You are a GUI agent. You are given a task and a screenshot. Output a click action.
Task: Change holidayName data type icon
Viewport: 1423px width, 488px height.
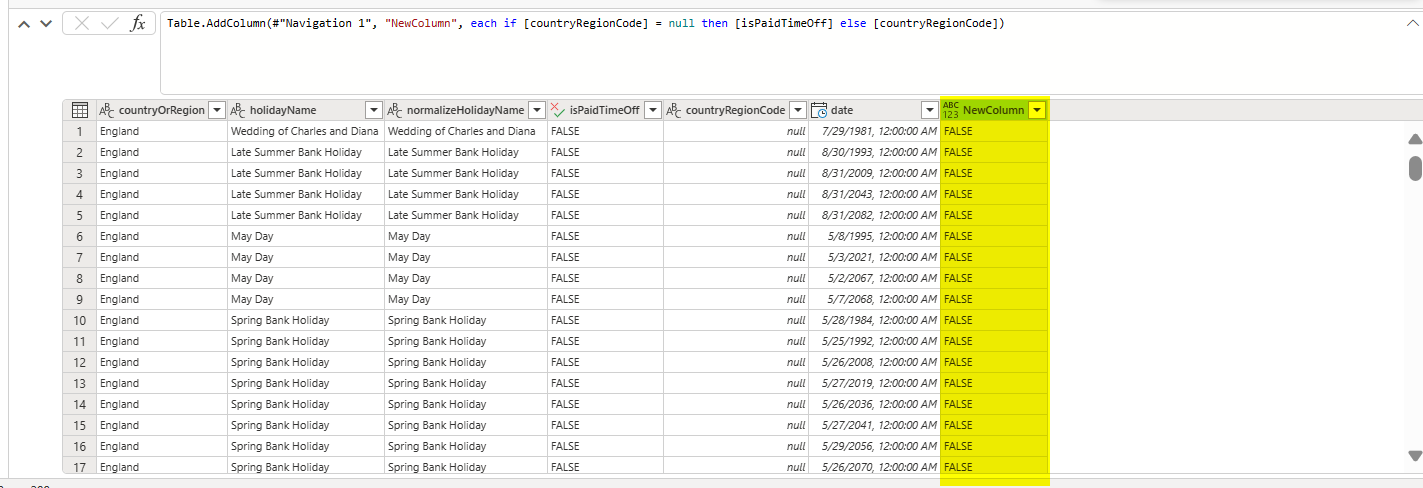pos(238,110)
